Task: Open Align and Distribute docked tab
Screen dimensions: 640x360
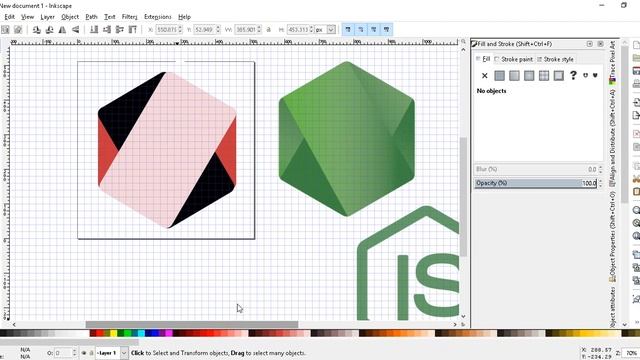Action: [x=612, y=138]
